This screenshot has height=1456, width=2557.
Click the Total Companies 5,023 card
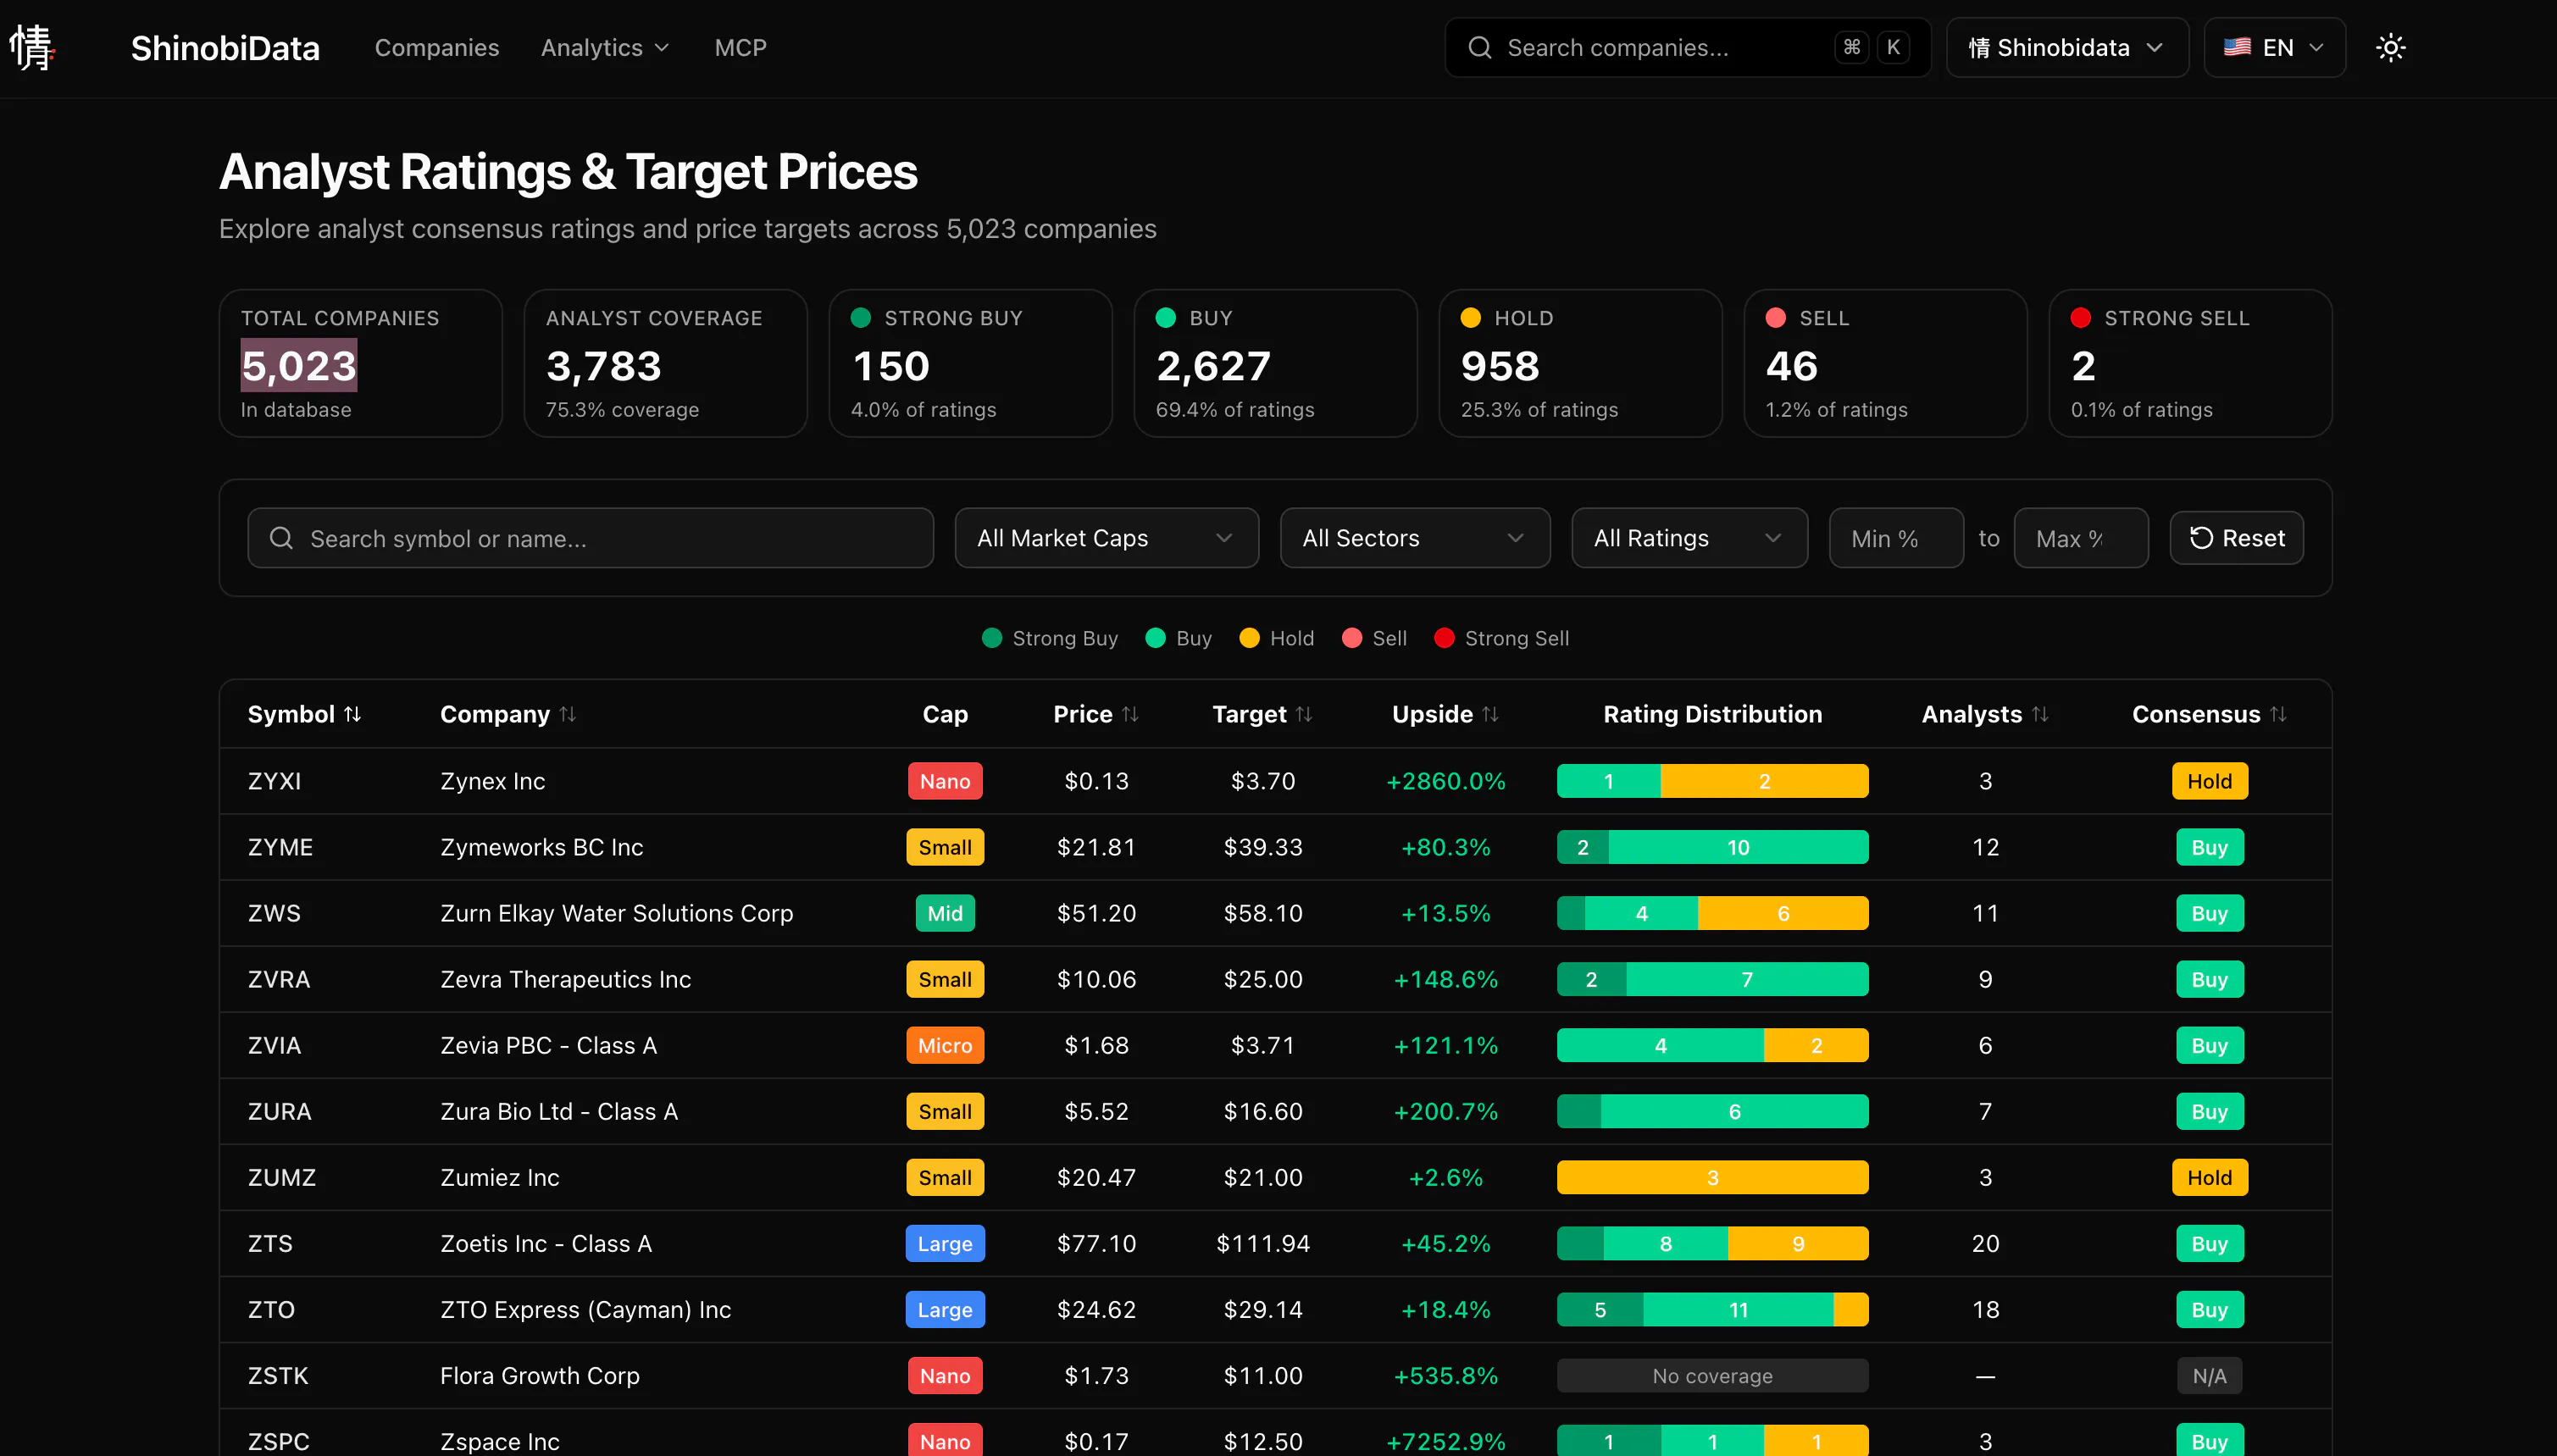360,363
